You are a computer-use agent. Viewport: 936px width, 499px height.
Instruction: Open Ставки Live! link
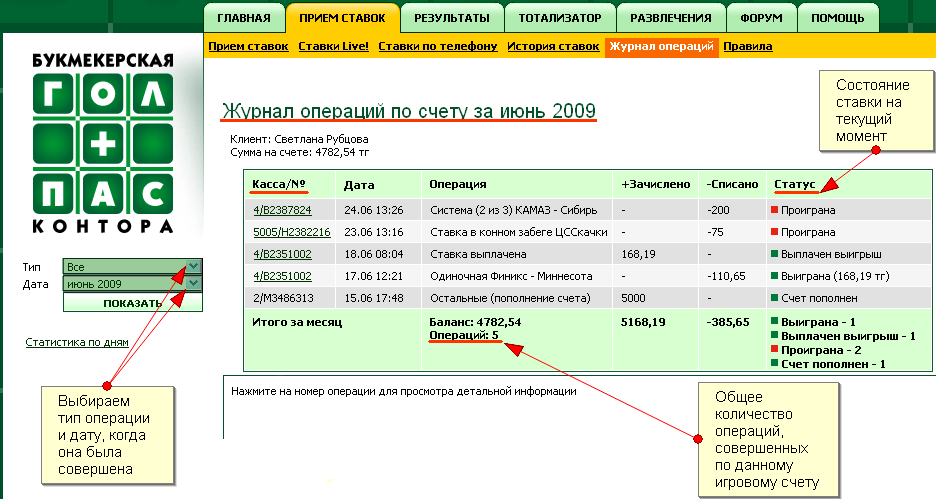(334, 47)
